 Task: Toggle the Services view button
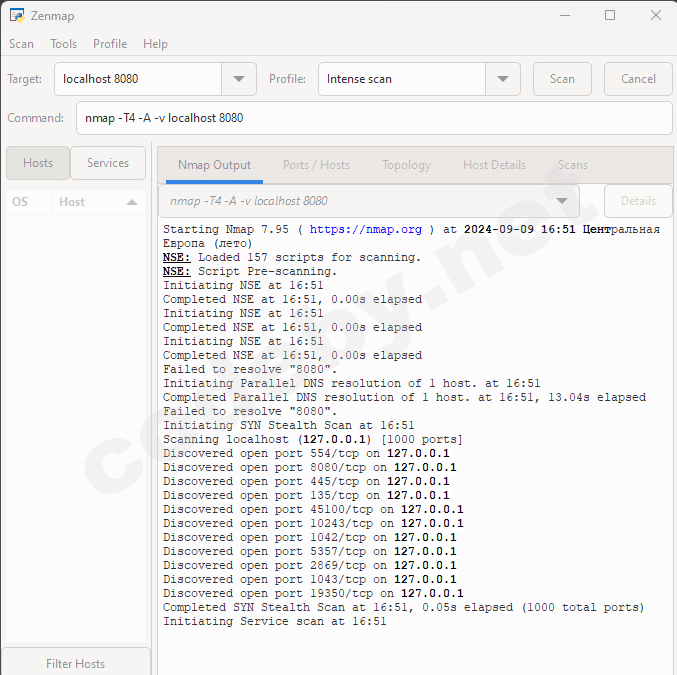click(107, 163)
